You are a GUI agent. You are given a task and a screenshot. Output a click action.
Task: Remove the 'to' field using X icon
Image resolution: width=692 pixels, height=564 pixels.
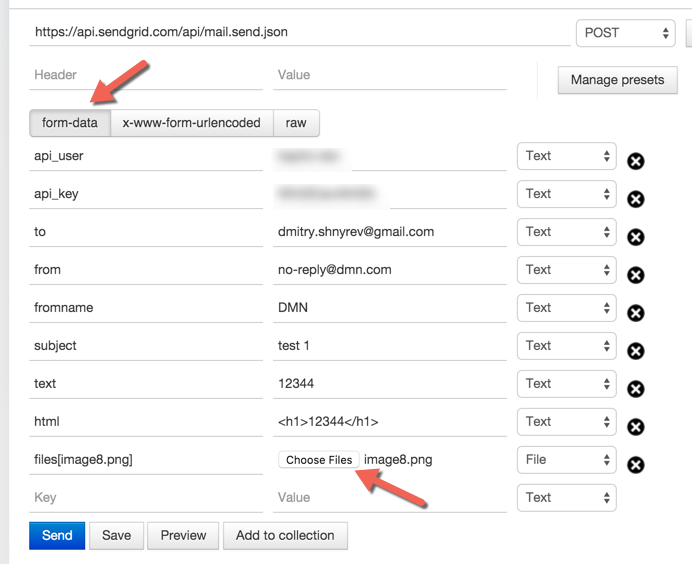point(636,237)
